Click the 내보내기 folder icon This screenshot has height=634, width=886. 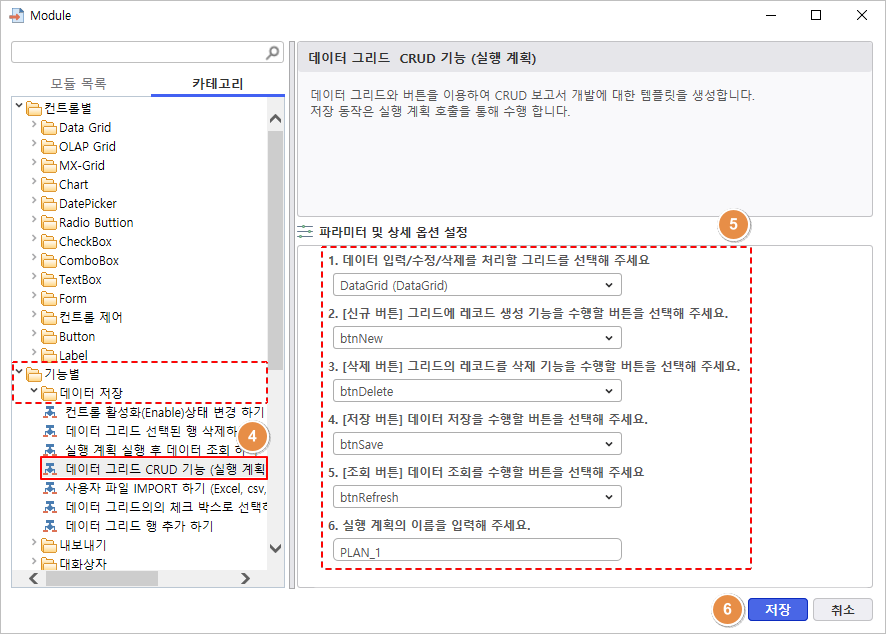pyautogui.click(x=49, y=545)
